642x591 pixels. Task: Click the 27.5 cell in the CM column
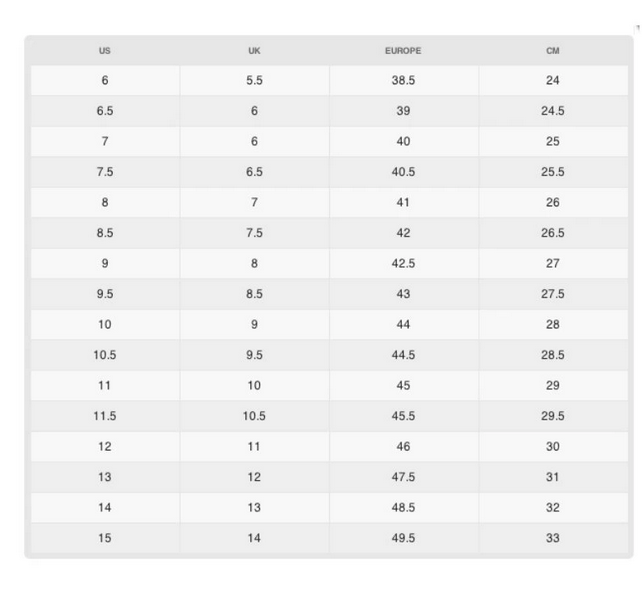click(x=553, y=294)
